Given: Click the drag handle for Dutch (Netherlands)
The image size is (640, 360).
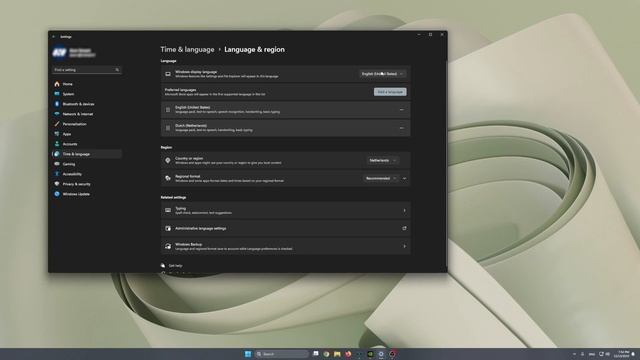Looking at the screenshot, I should [x=168, y=128].
